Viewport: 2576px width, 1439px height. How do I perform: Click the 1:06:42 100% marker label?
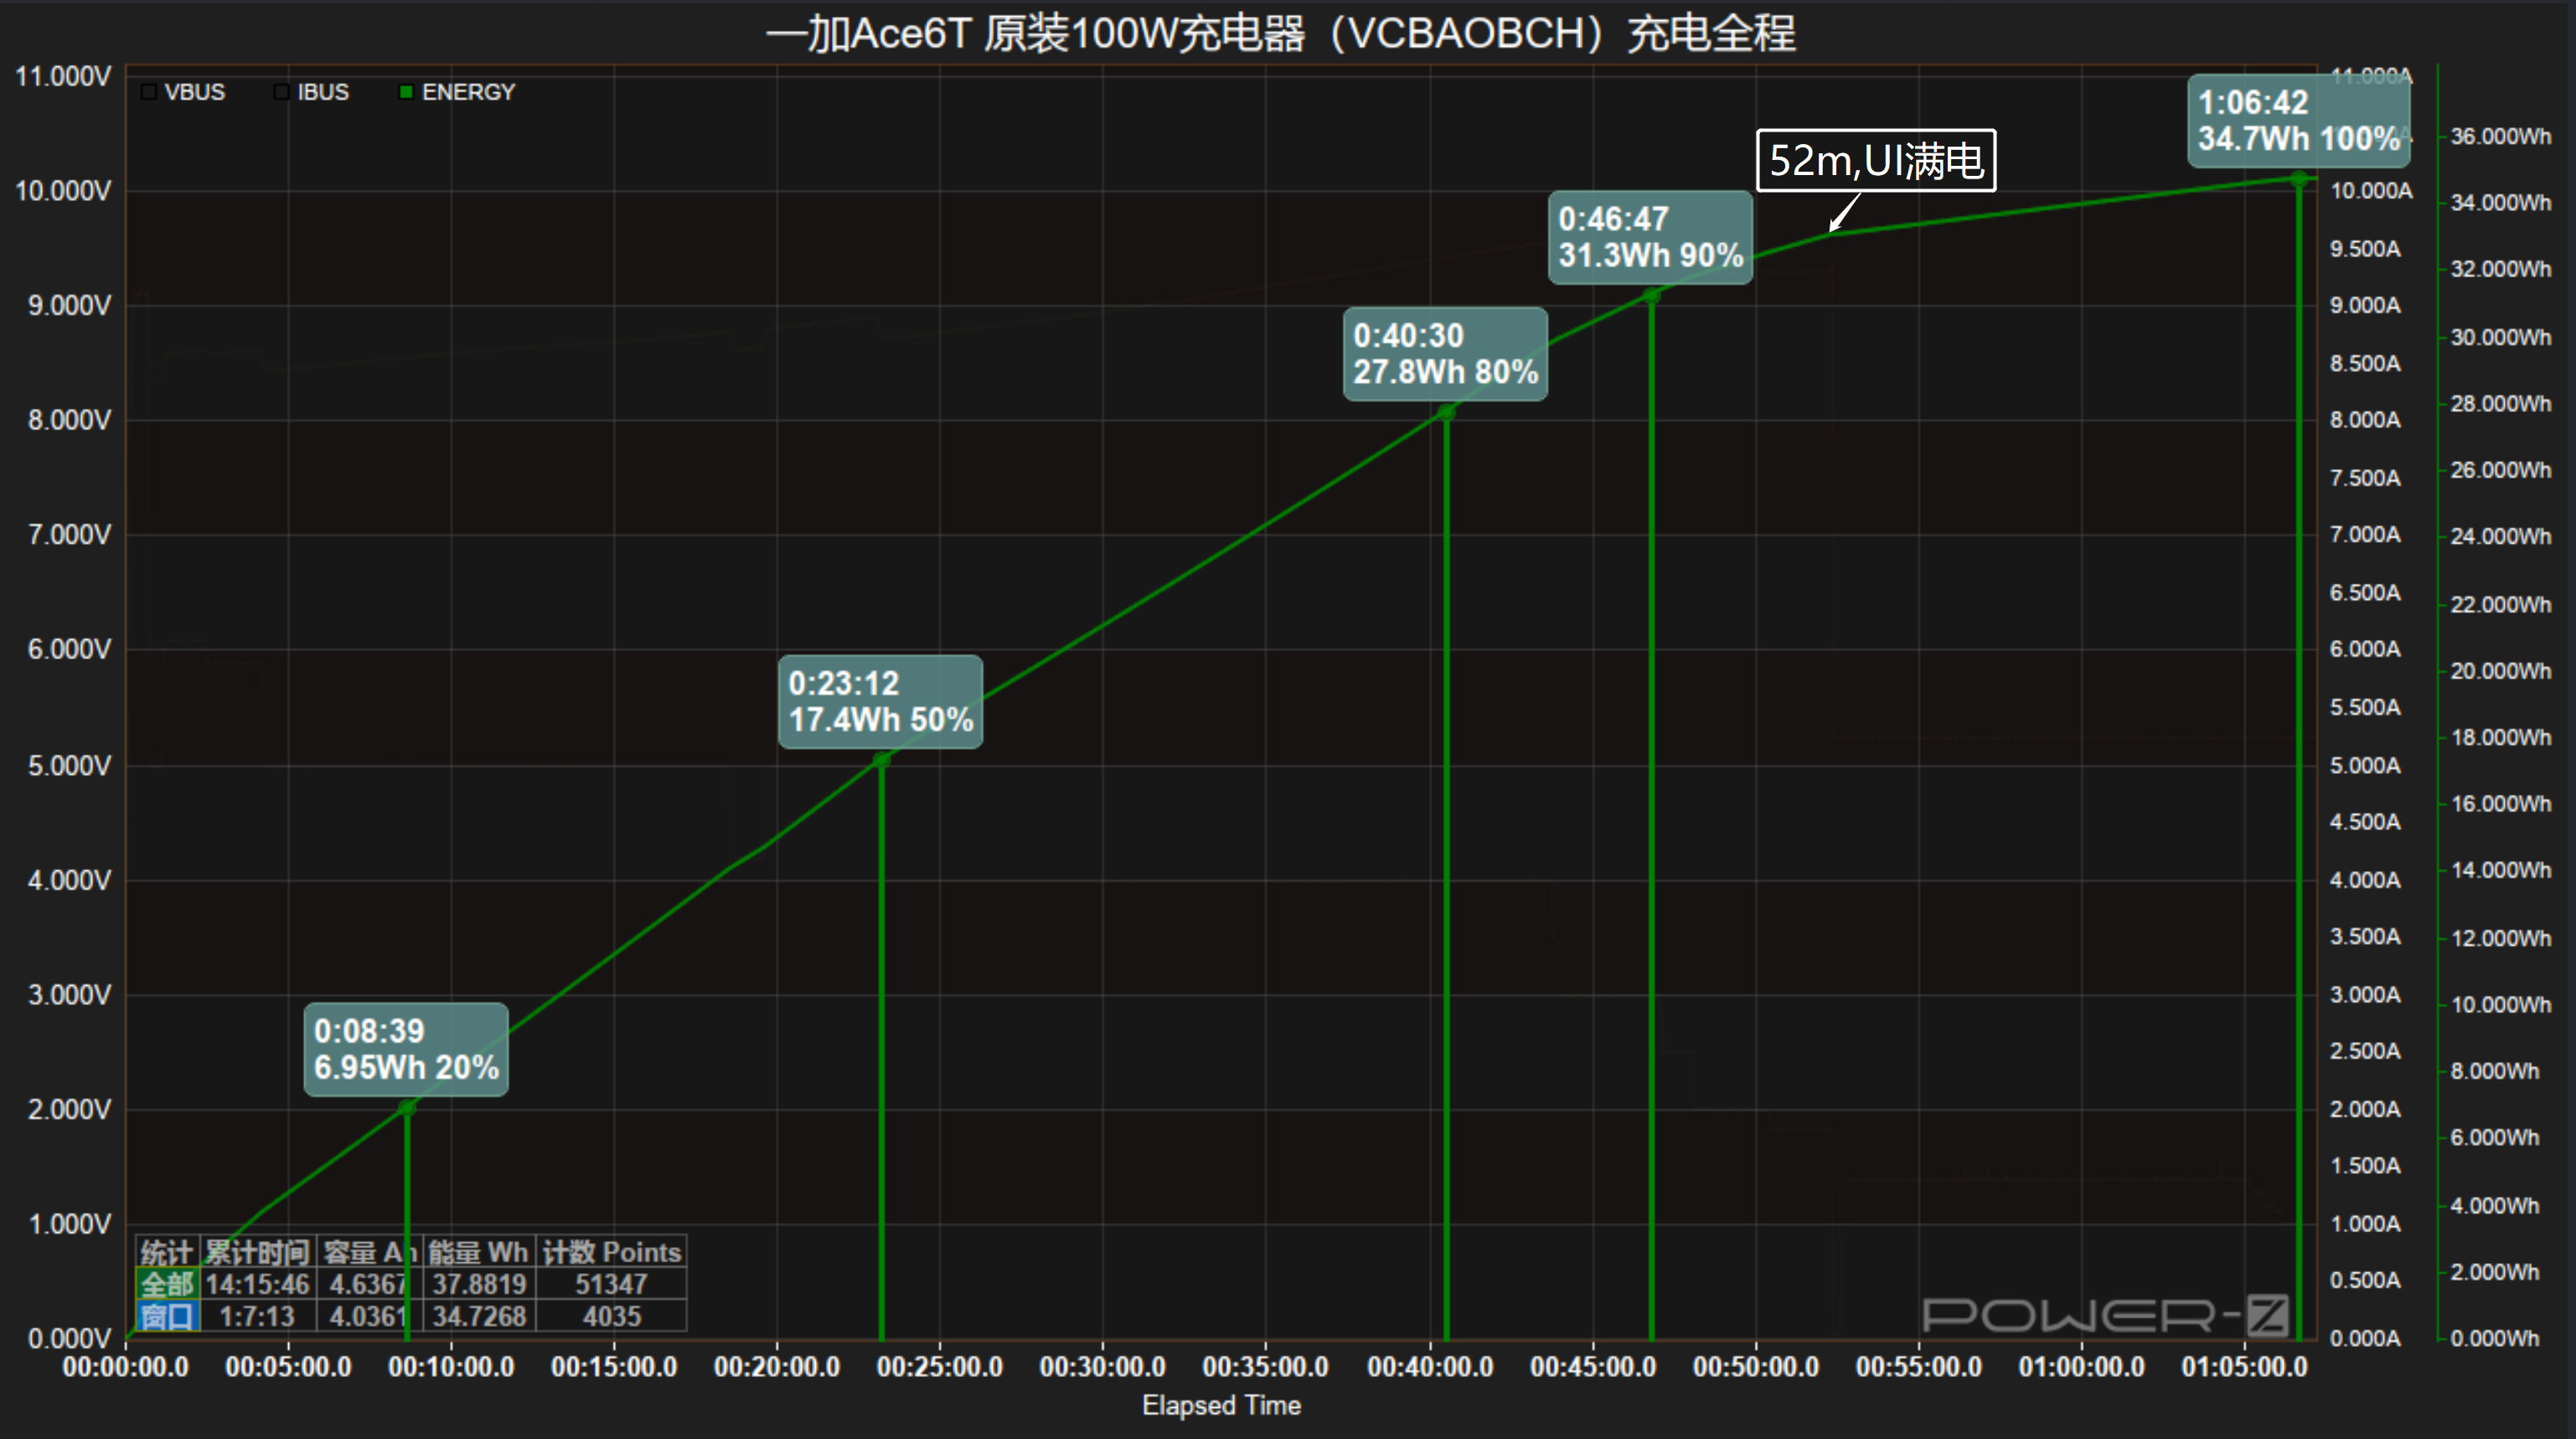point(2298,120)
